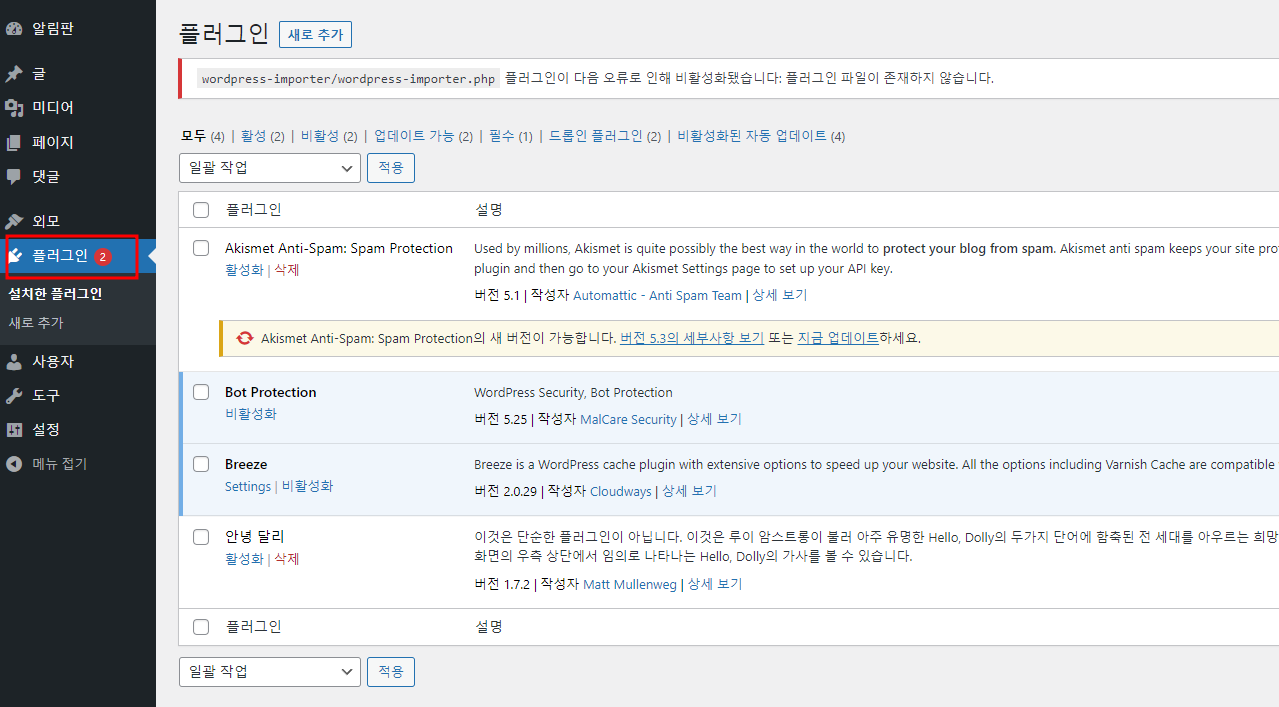Click 지금 업데이트 link for Akismet
This screenshot has width=1279, height=707.
coord(838,338)
